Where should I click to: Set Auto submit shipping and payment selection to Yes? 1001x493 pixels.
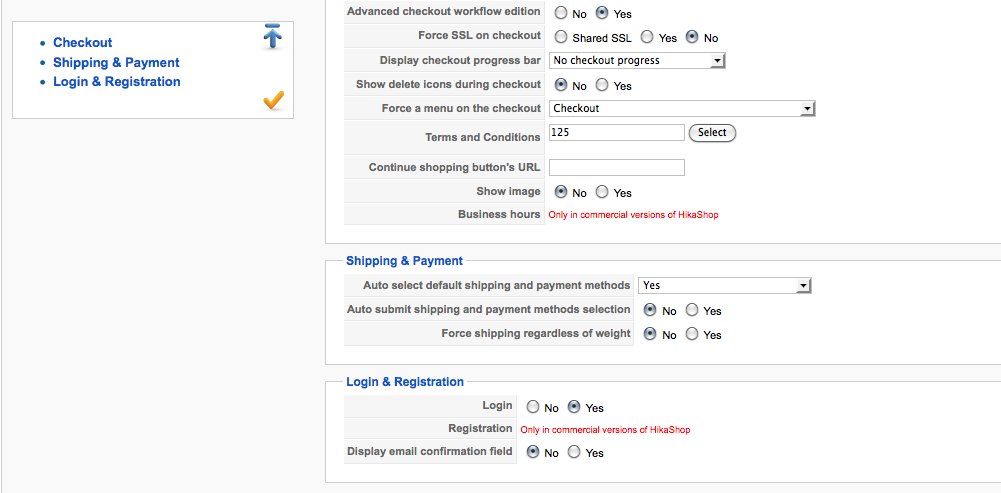(x=692, y=310)
